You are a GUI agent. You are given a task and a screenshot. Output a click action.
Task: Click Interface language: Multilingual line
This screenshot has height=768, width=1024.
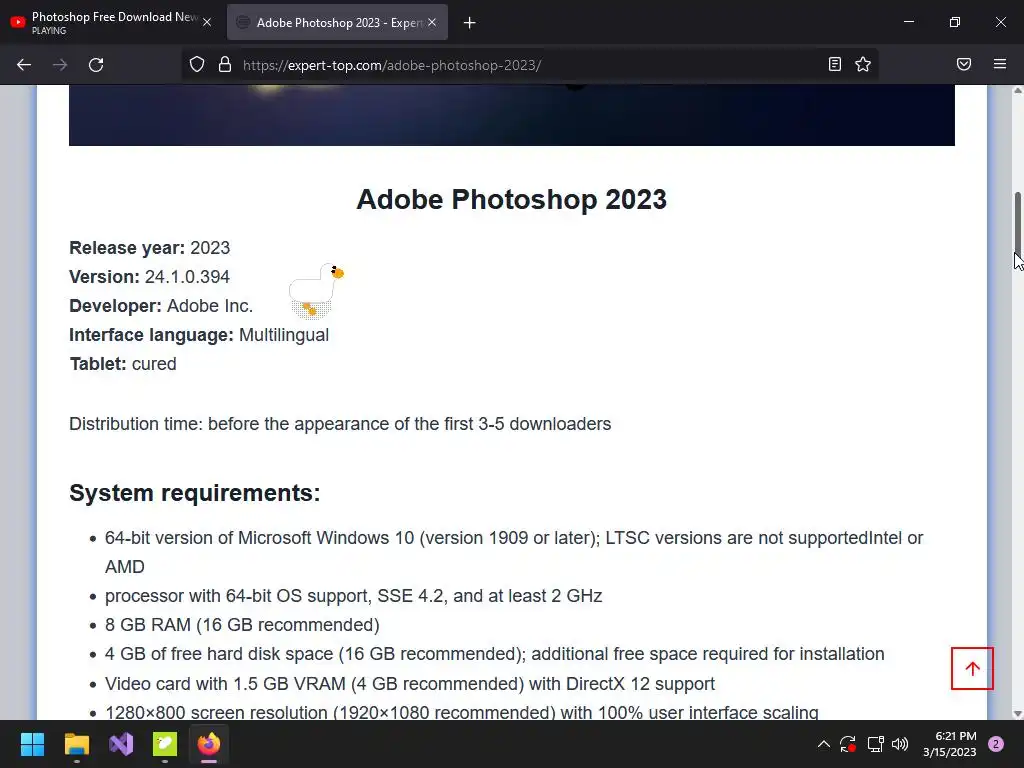pos(199,335)
